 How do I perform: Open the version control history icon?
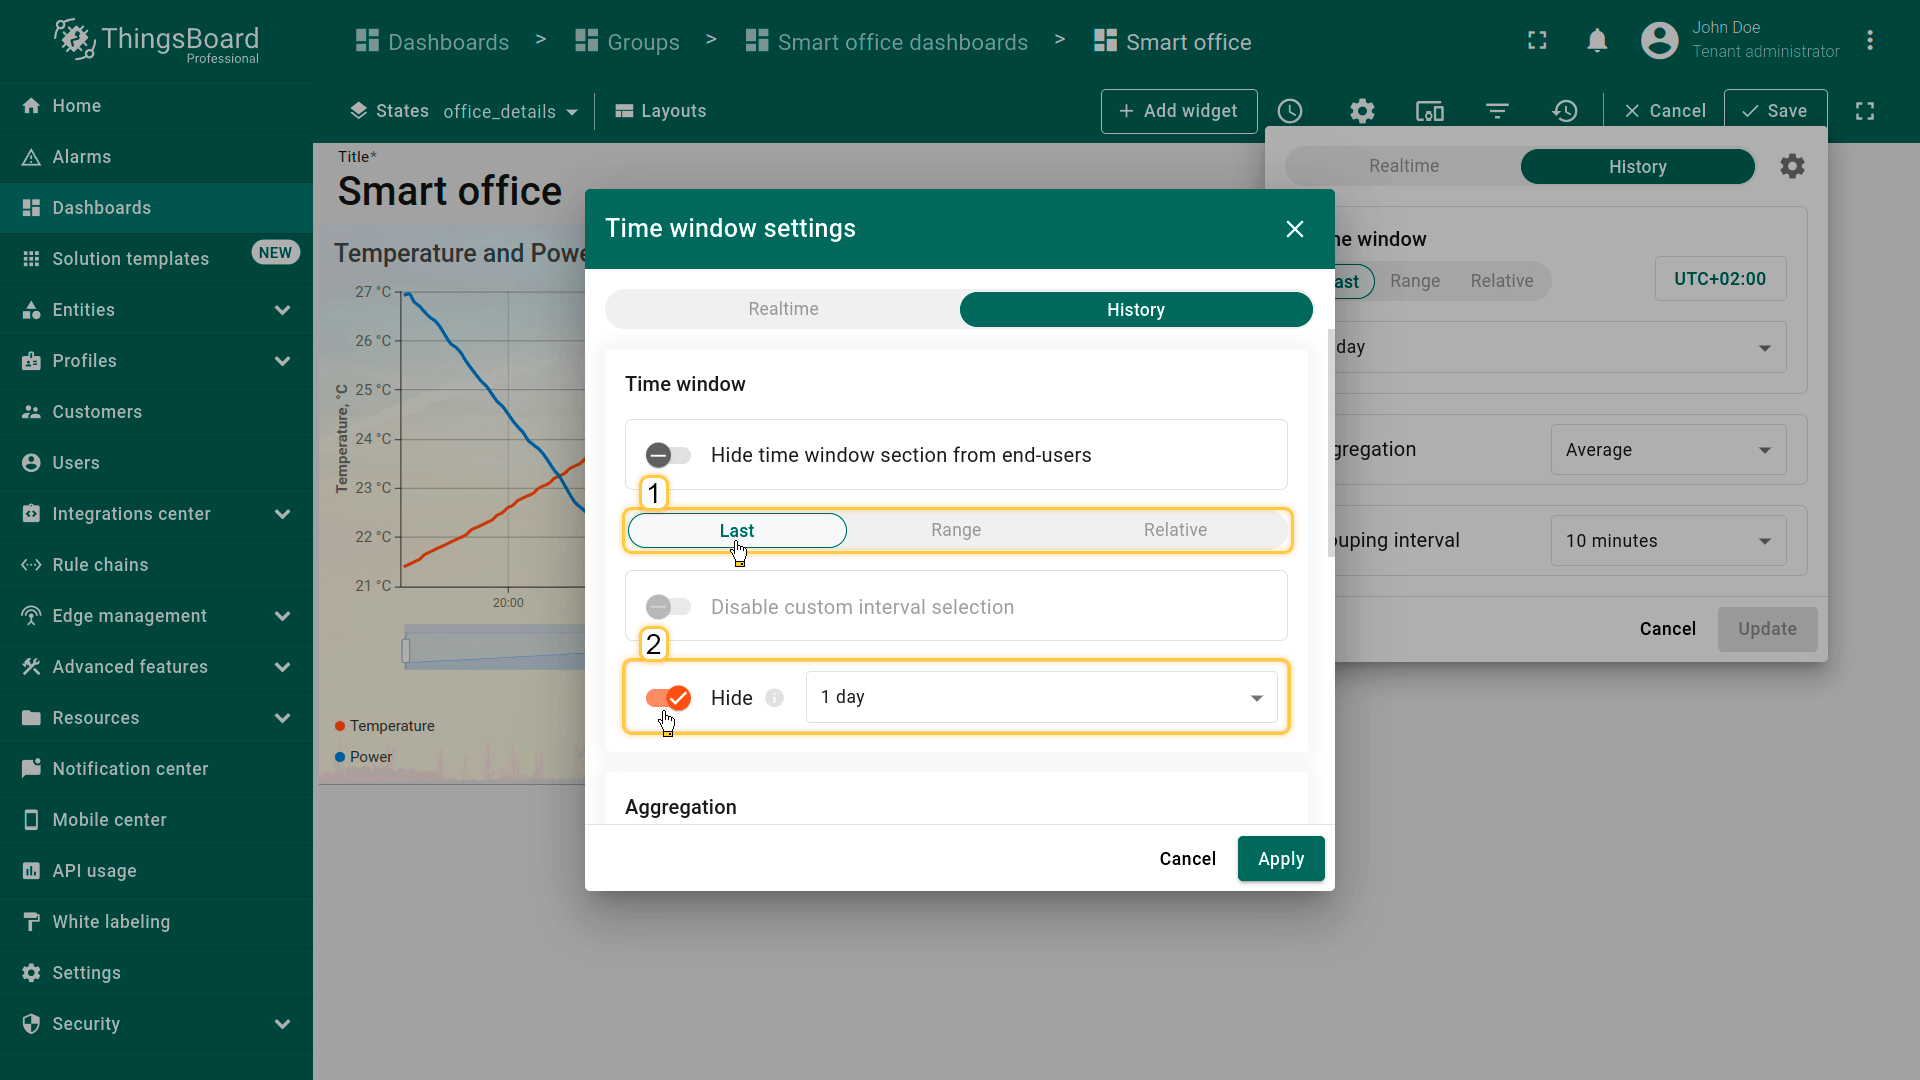[x=1565, y=111]
